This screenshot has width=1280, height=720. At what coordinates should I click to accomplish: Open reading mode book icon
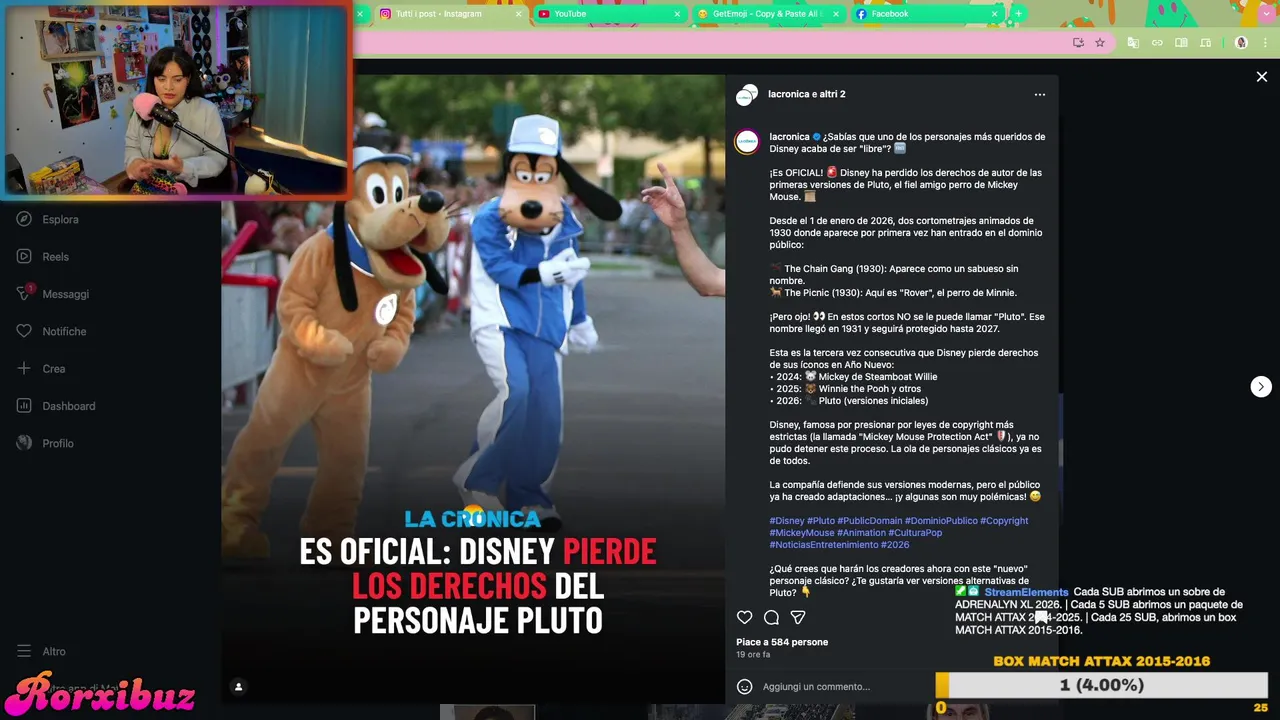click(1181, 43)
